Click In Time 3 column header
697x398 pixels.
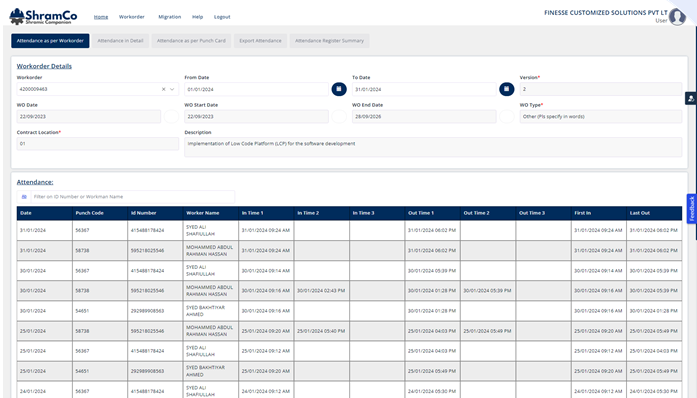[x=377, y=213]
